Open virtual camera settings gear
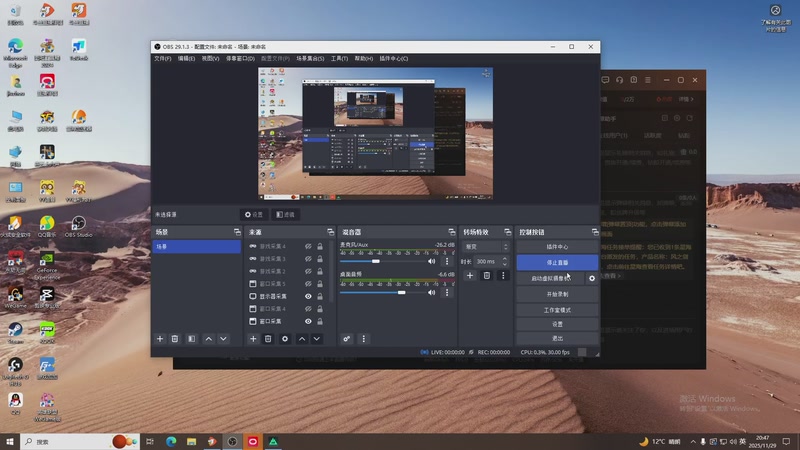Viewport: 800px width, 450px height. pyautogui.click(x=592, y=279)
